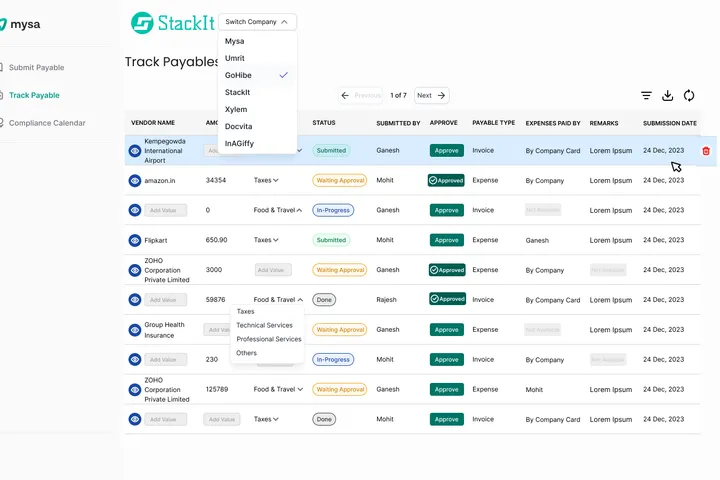Click Waiting Approval status in amazon.in row
Viewport: 720px width, 480px height.
(340, 181)
